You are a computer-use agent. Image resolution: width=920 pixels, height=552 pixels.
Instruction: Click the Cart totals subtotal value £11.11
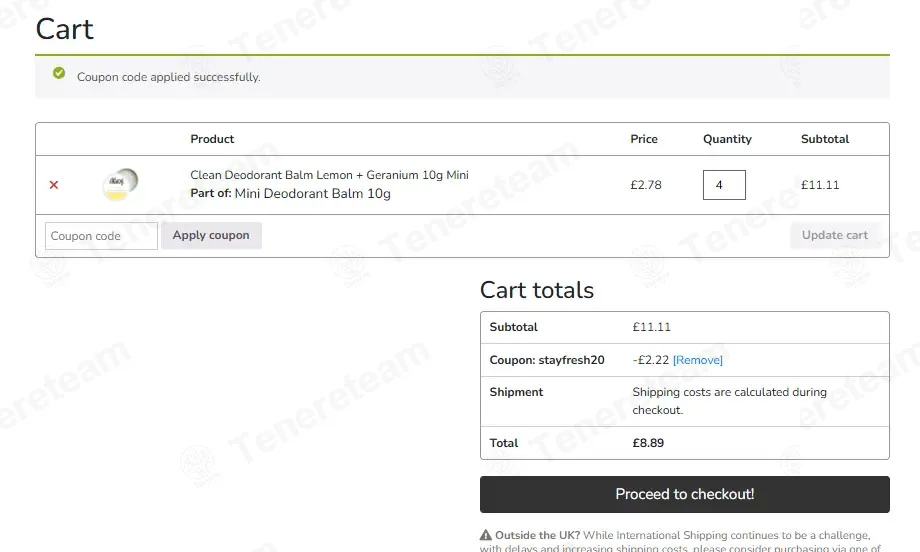pyautogui.click(x=651, y=327)
